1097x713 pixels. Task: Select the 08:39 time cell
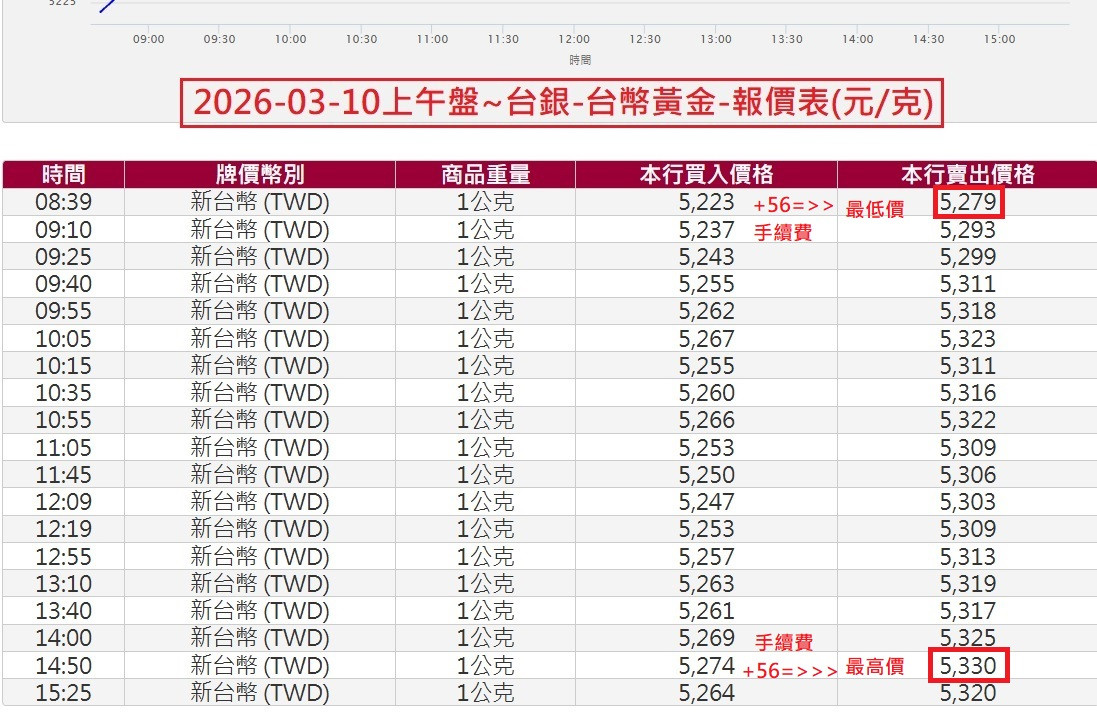(64, 202)
